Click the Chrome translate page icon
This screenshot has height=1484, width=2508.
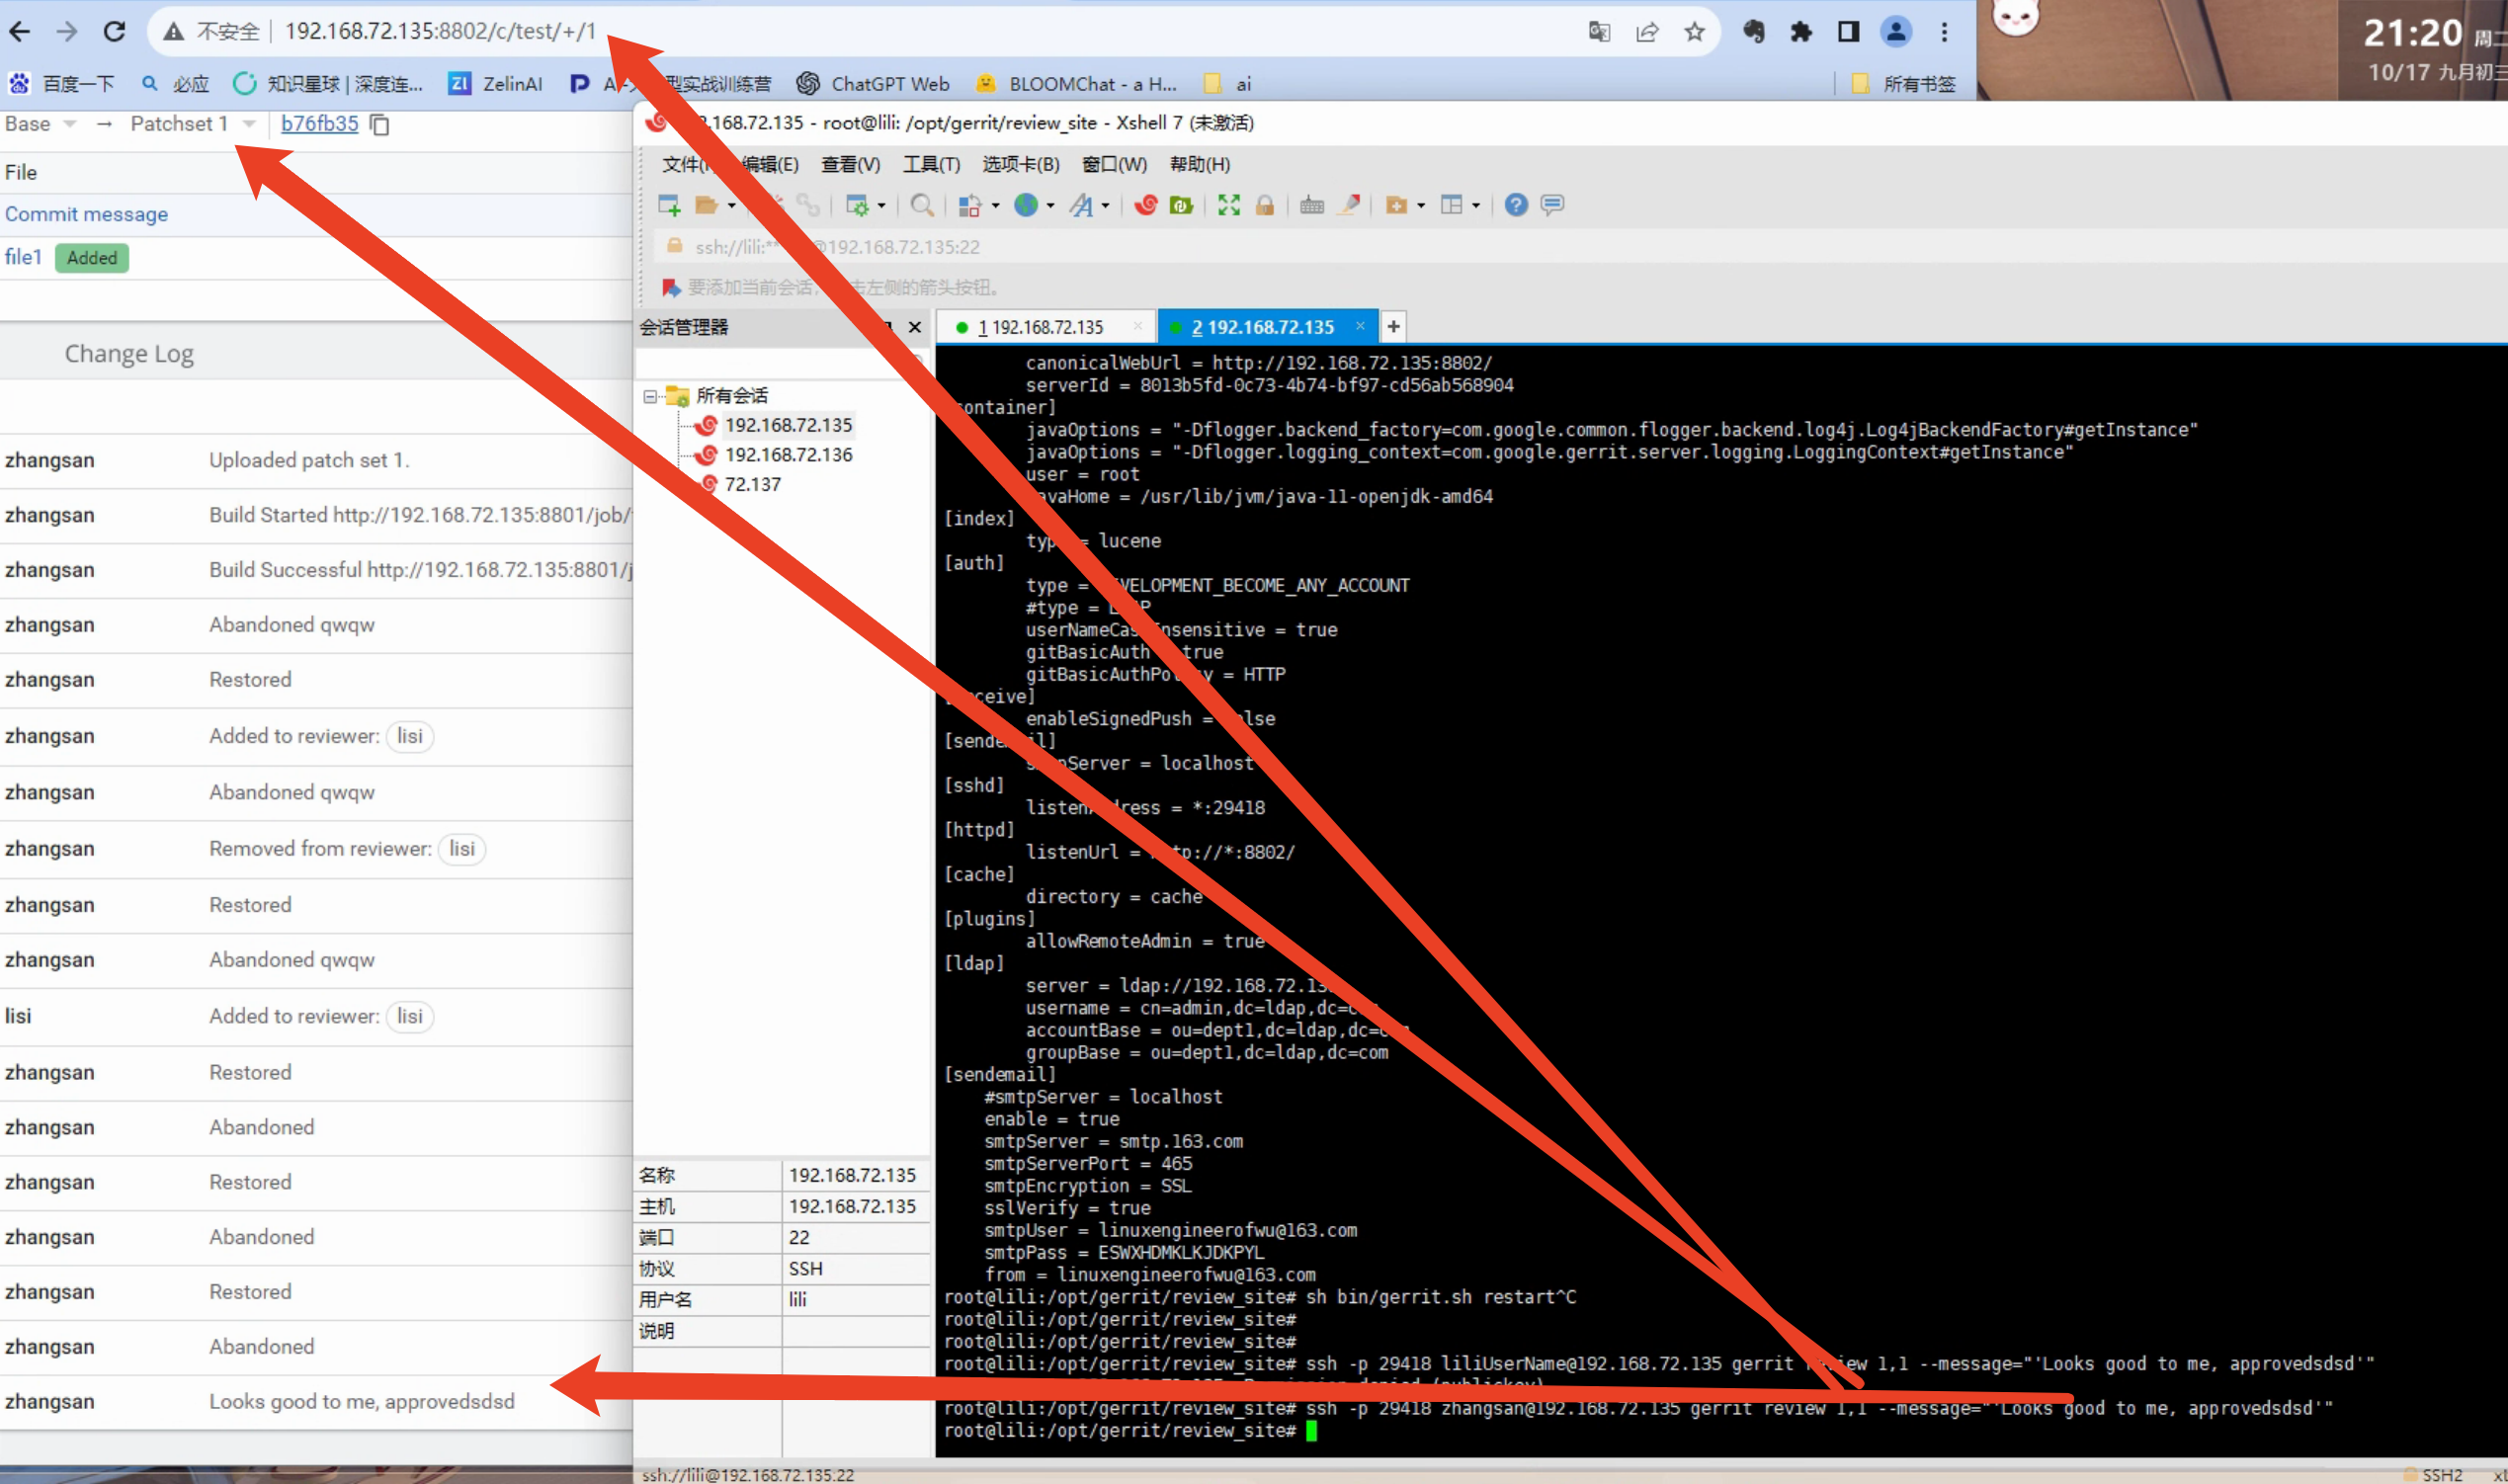[1599, 32]
